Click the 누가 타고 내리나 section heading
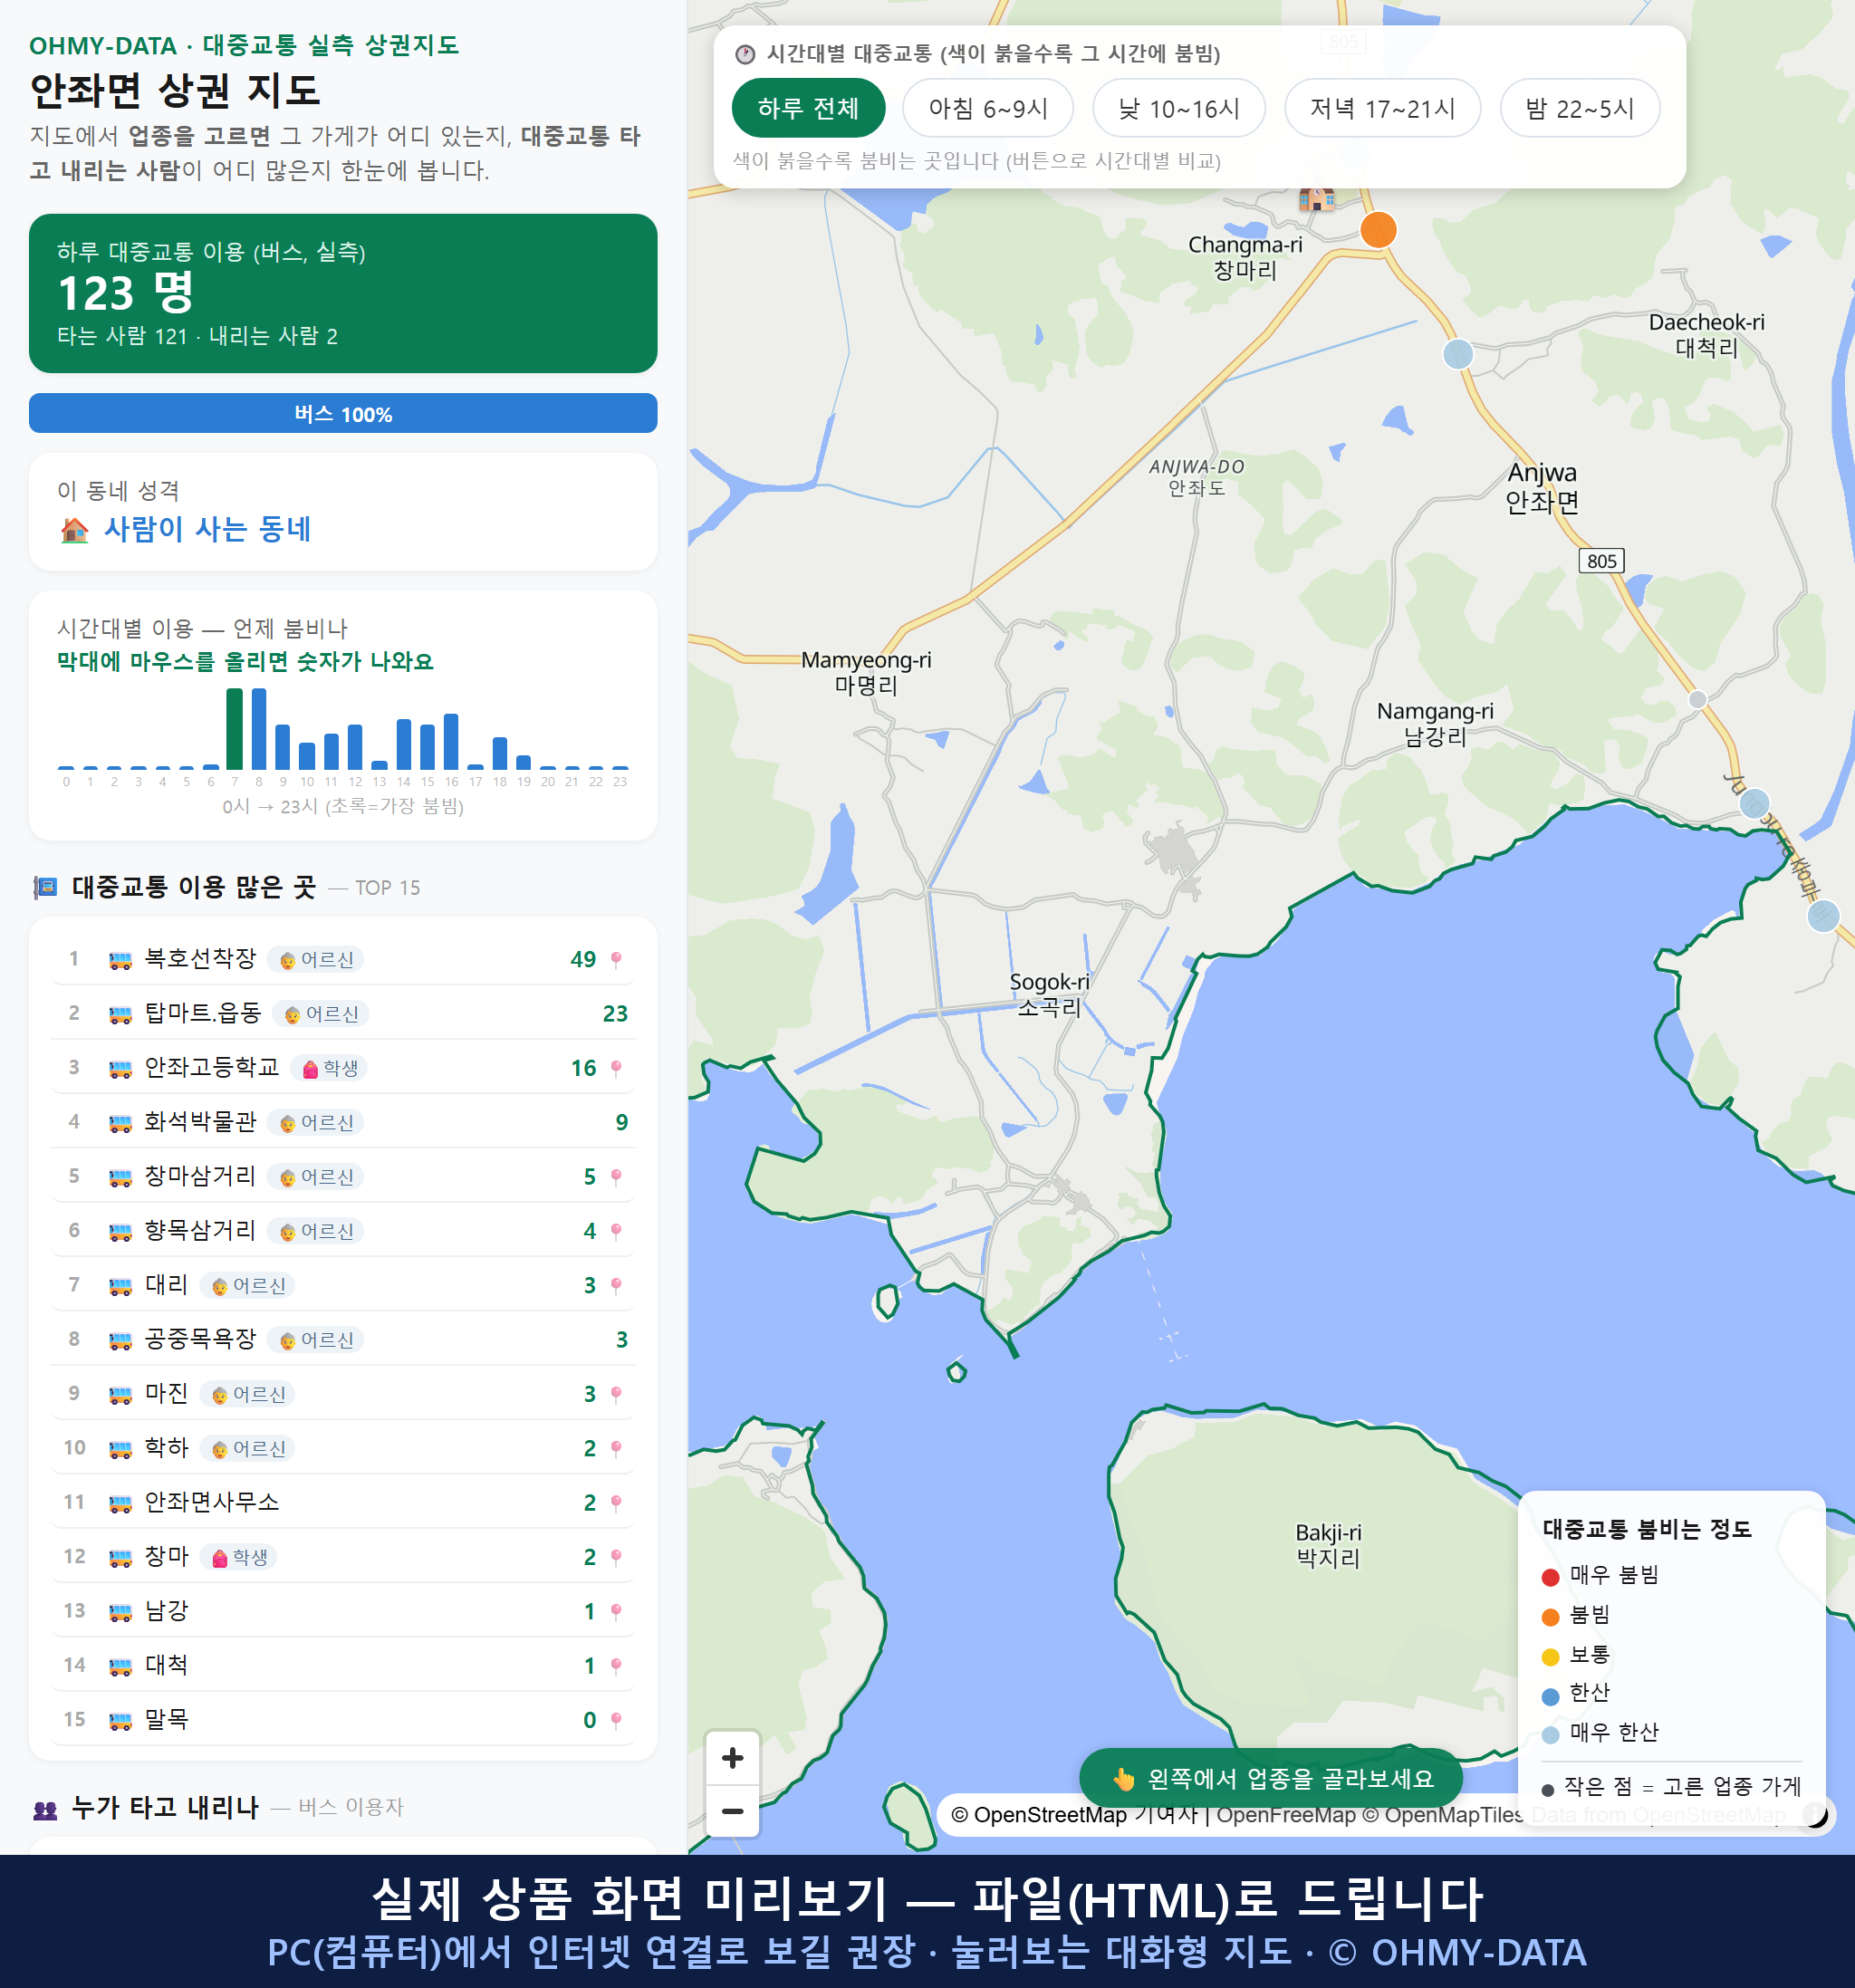The image size is (1855, 1988). 165,1807
